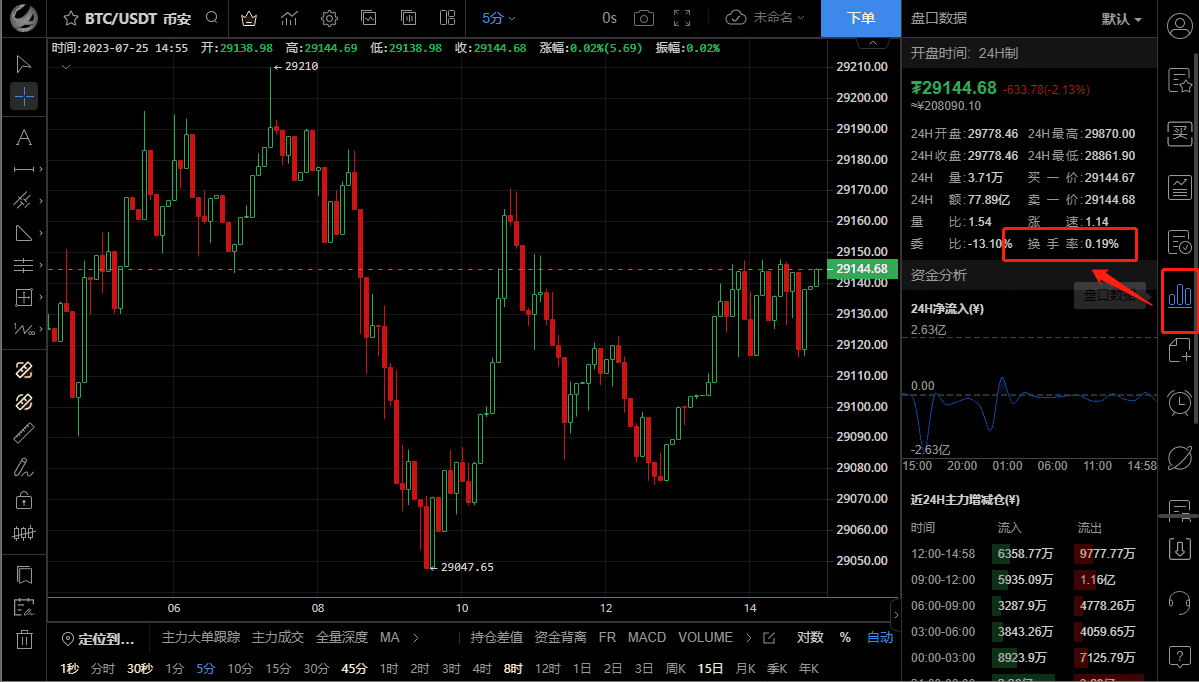Switch to 年K timeframe
The height and width of the screenshot is (682, 1199).
(x=808, y=669)
